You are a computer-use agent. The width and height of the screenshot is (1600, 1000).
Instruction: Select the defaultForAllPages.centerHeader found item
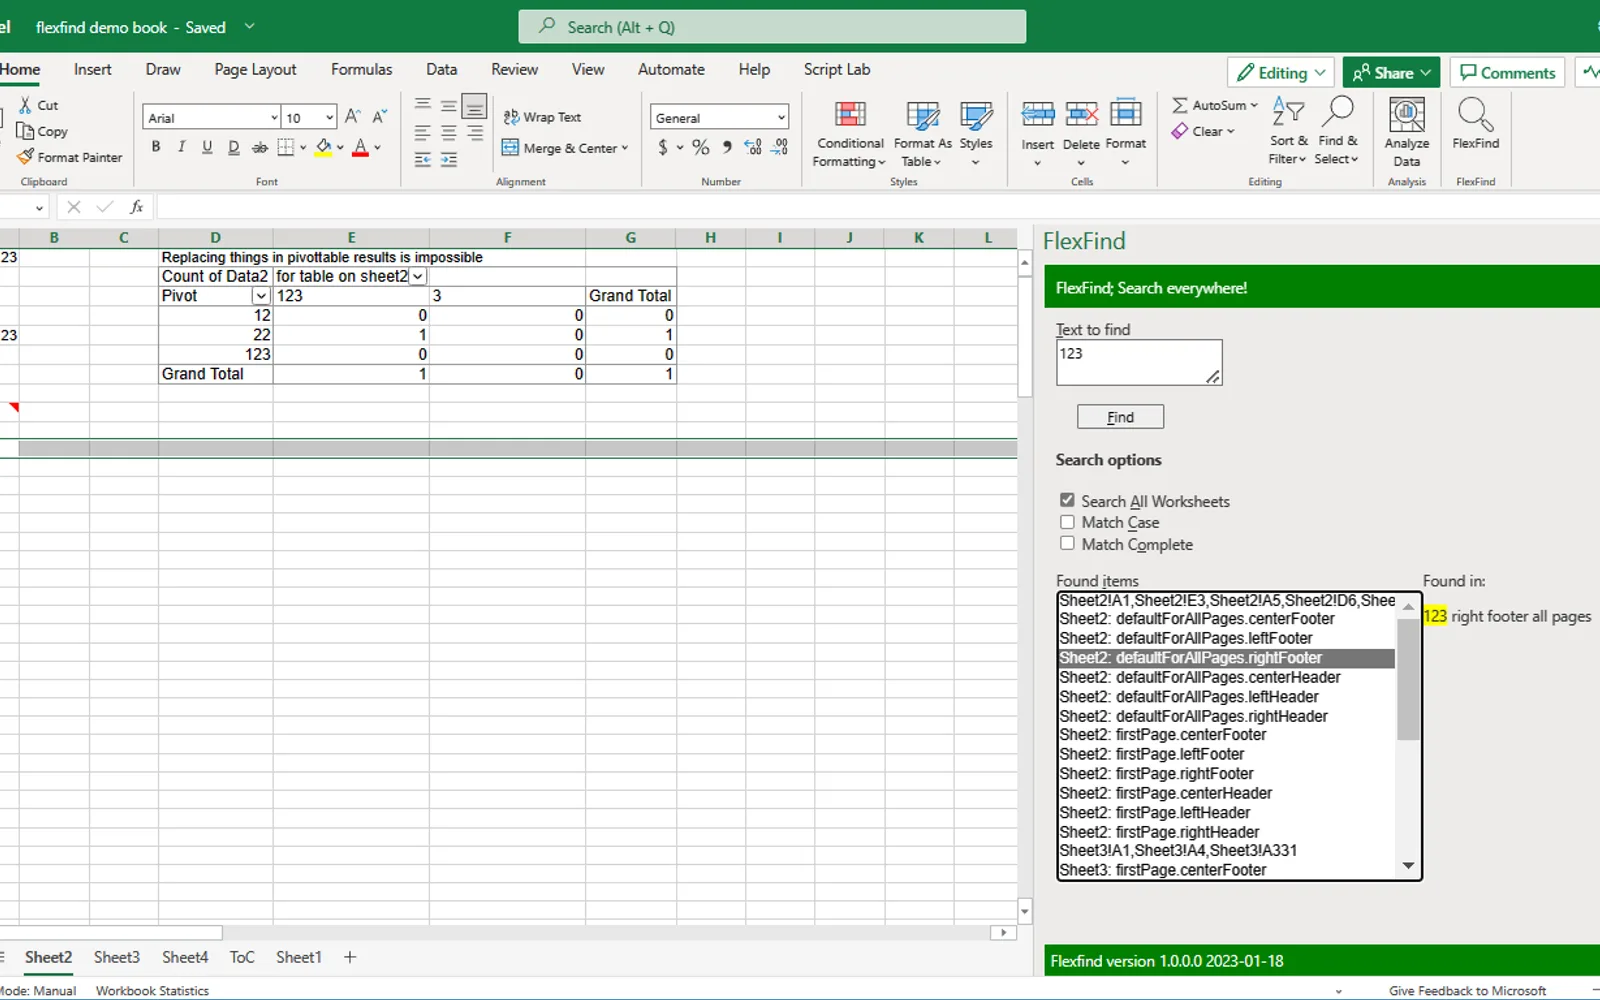1226,677
